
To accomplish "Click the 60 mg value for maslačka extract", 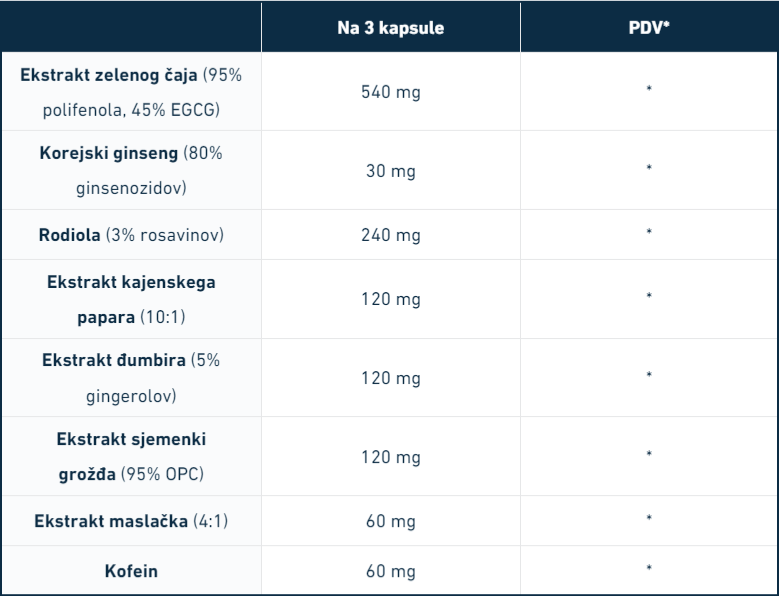I will [x=390, y=521].
